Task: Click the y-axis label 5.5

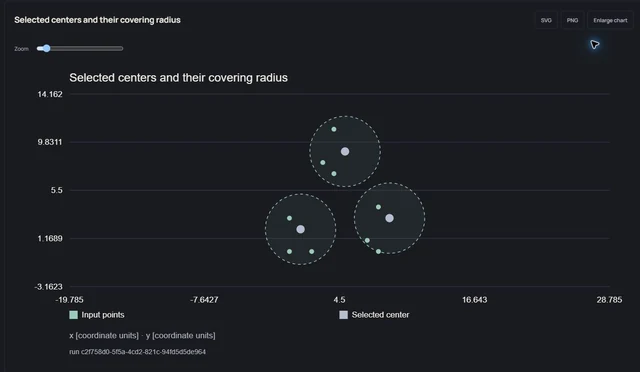Action: click(57, 190)
